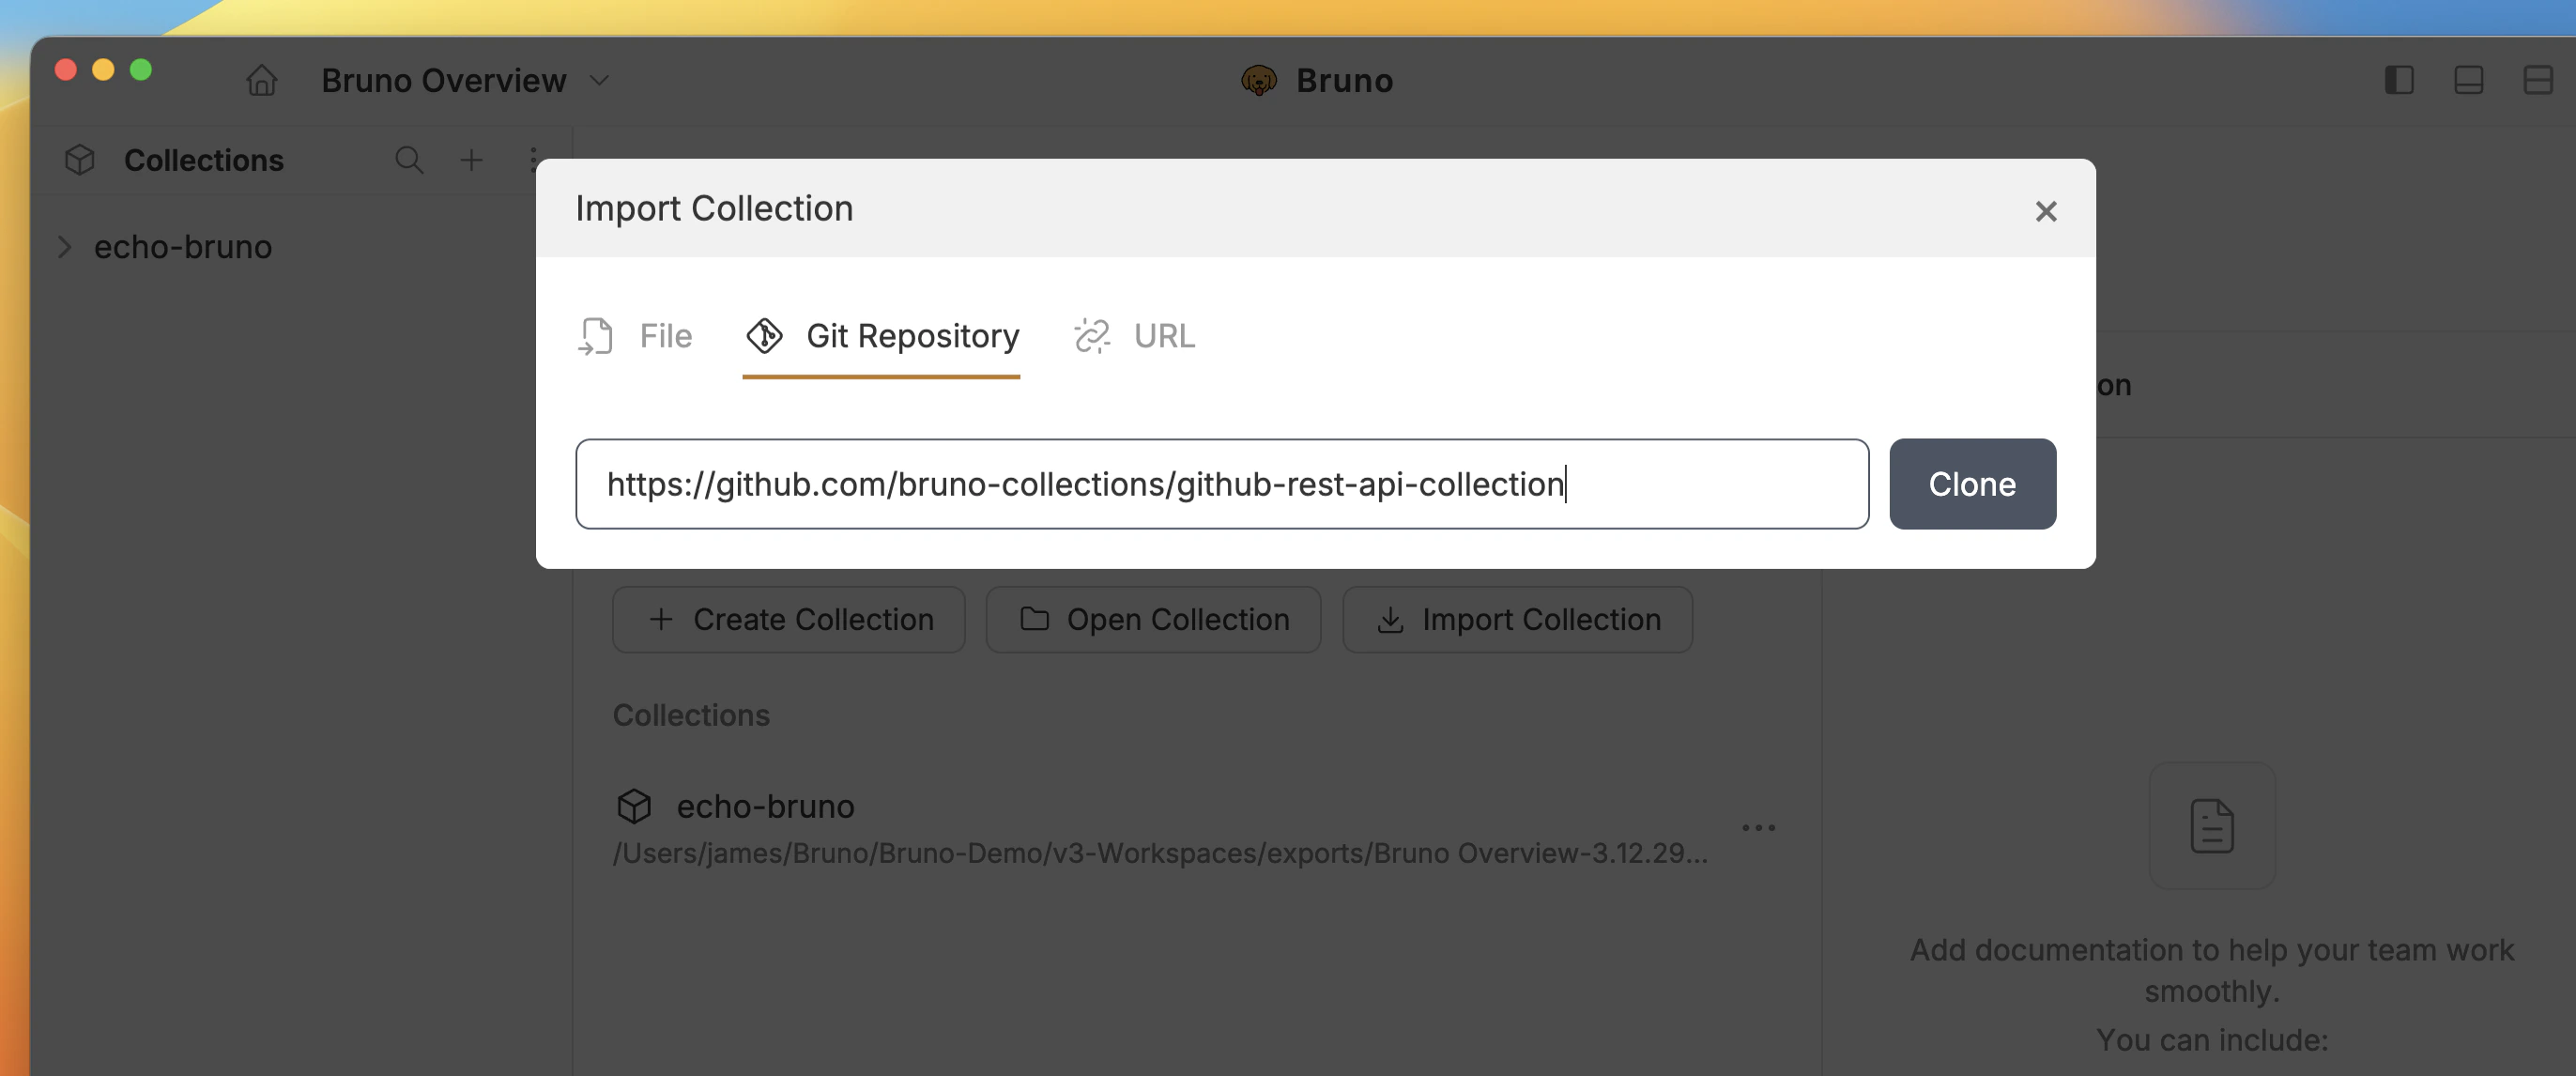
Task: Open the collections overflow menu
Action: 533,160
